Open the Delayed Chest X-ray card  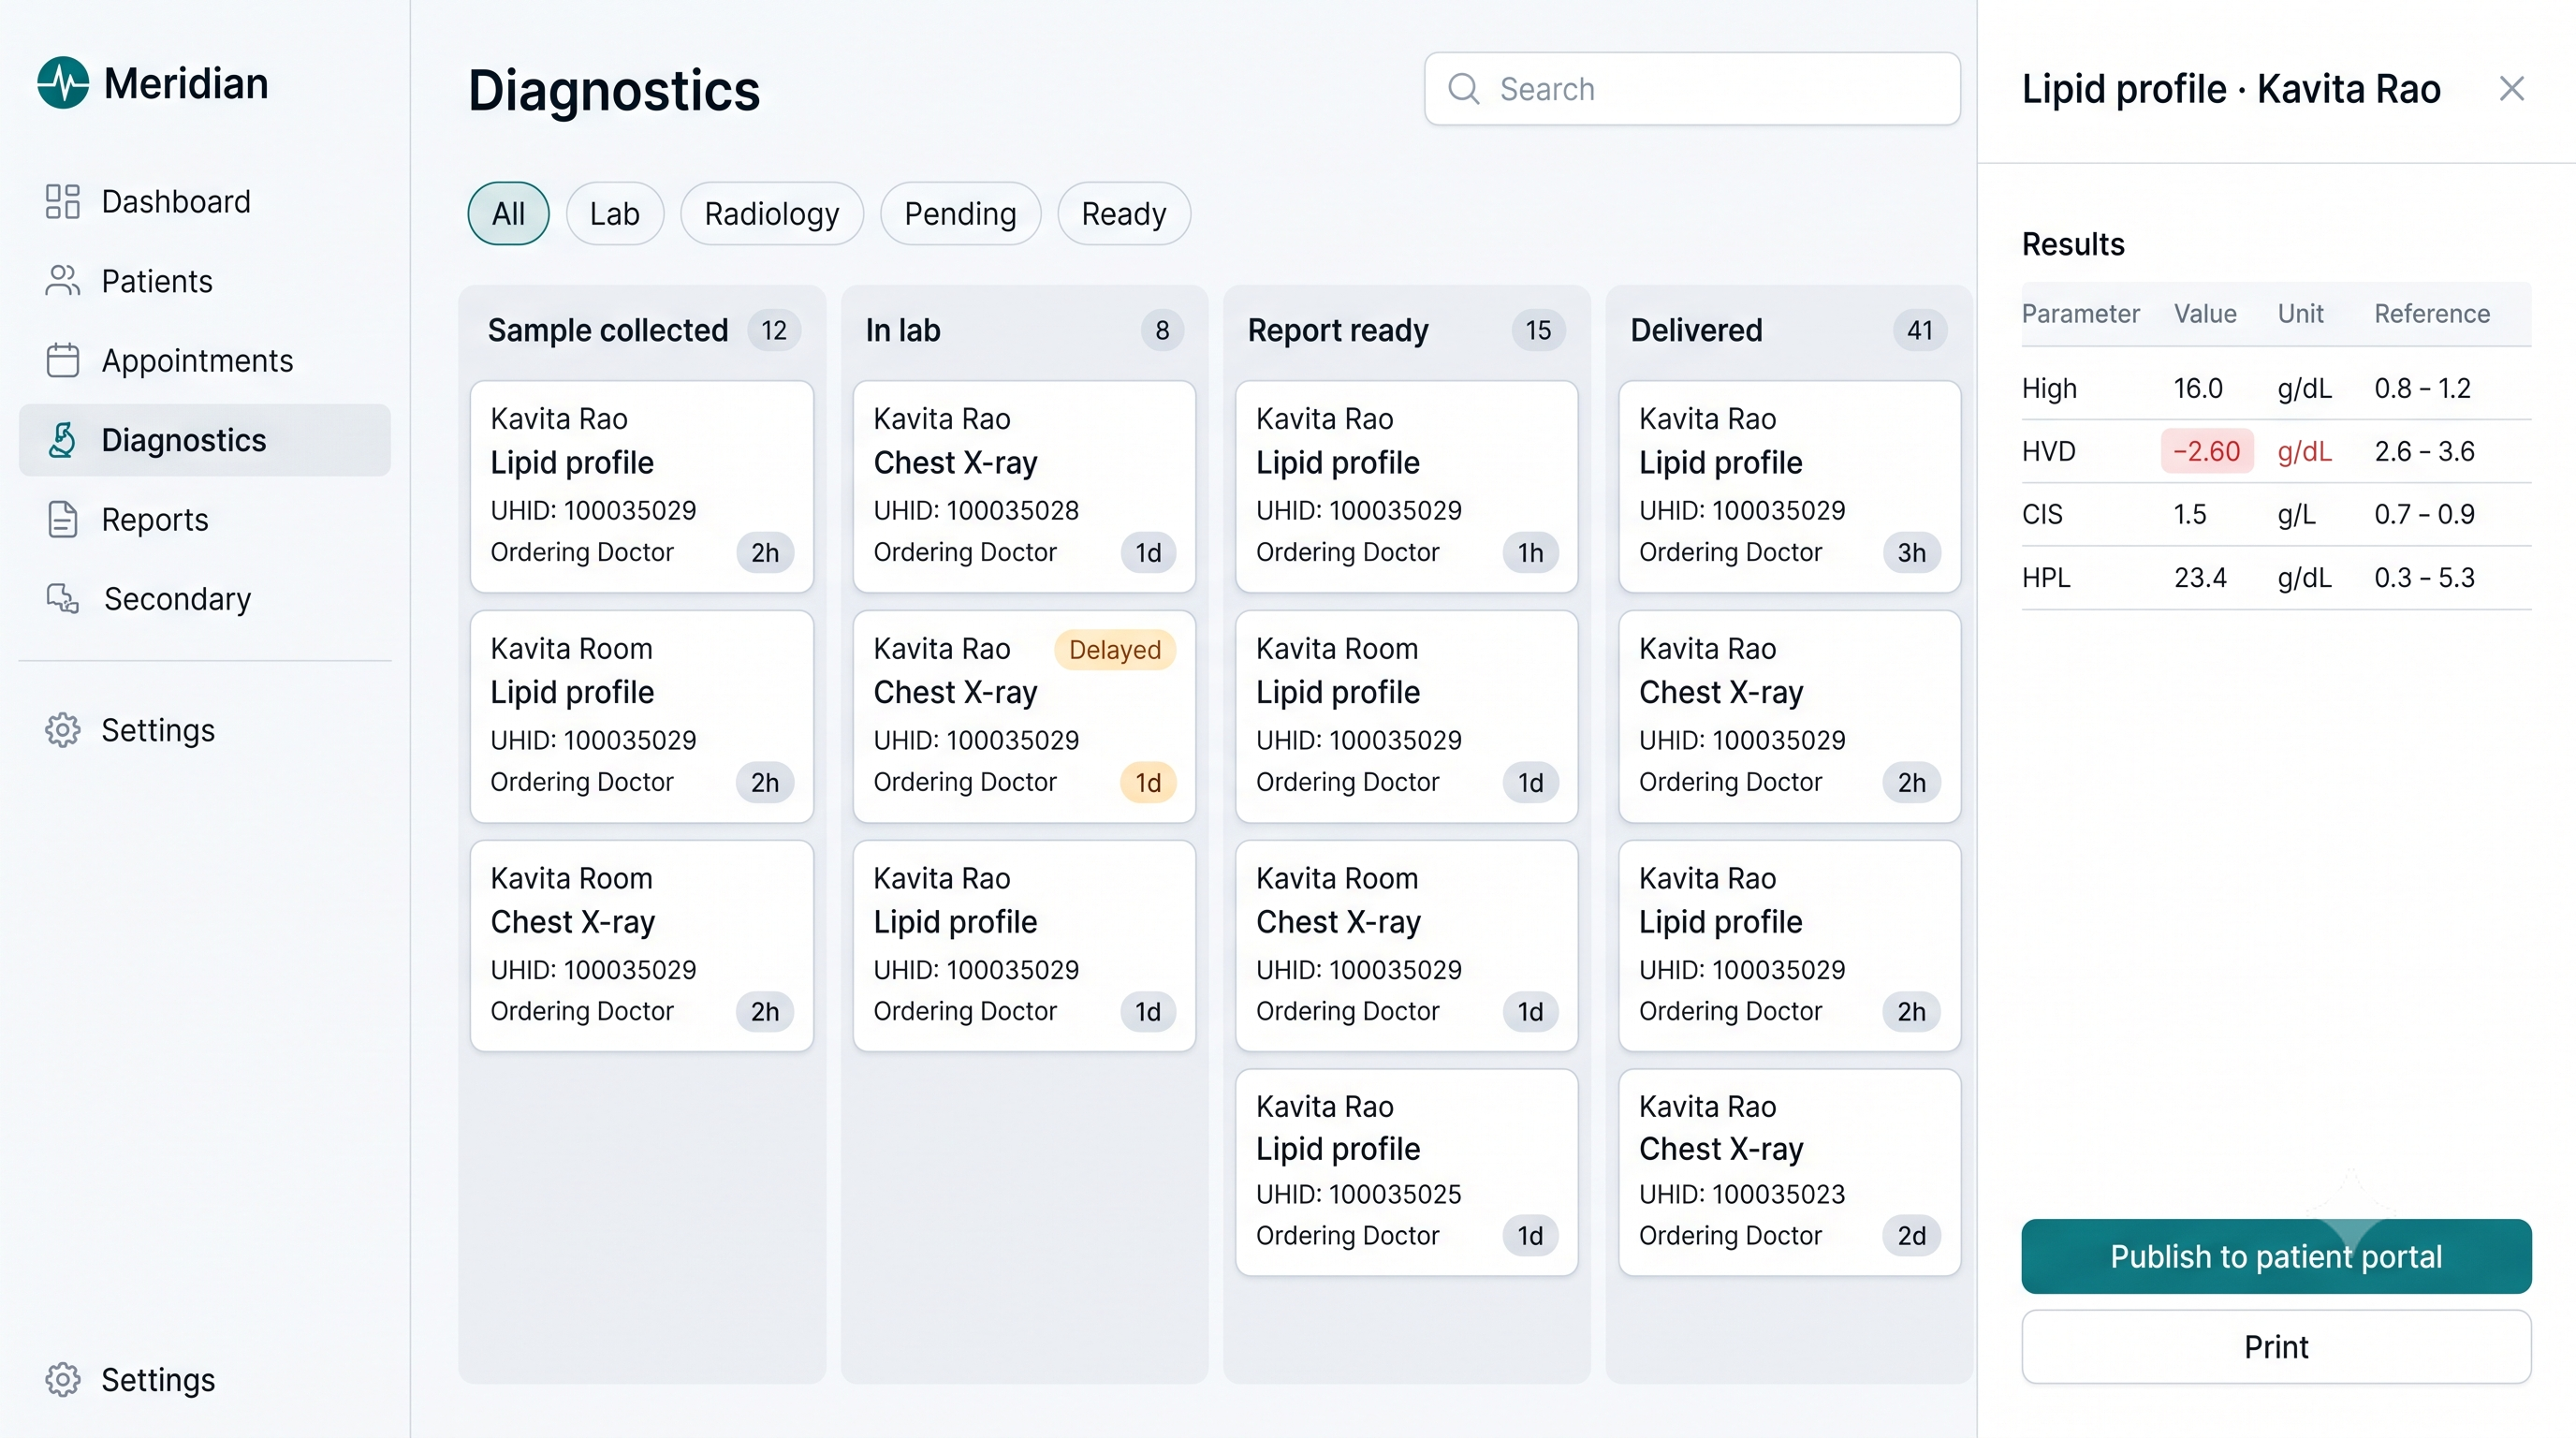point(1024,716)
